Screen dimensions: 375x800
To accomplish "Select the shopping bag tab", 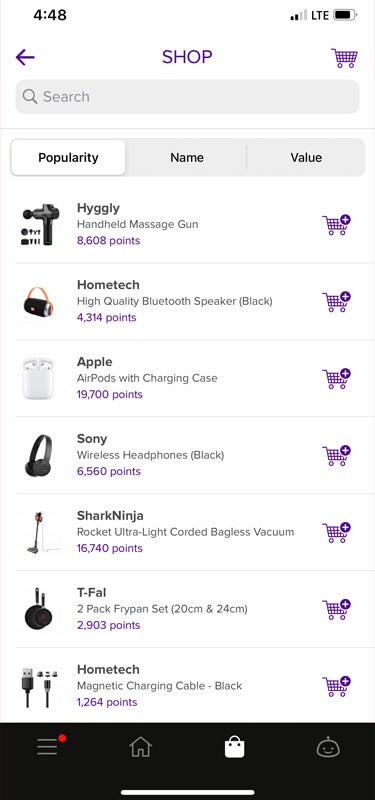I will point(235,747).
